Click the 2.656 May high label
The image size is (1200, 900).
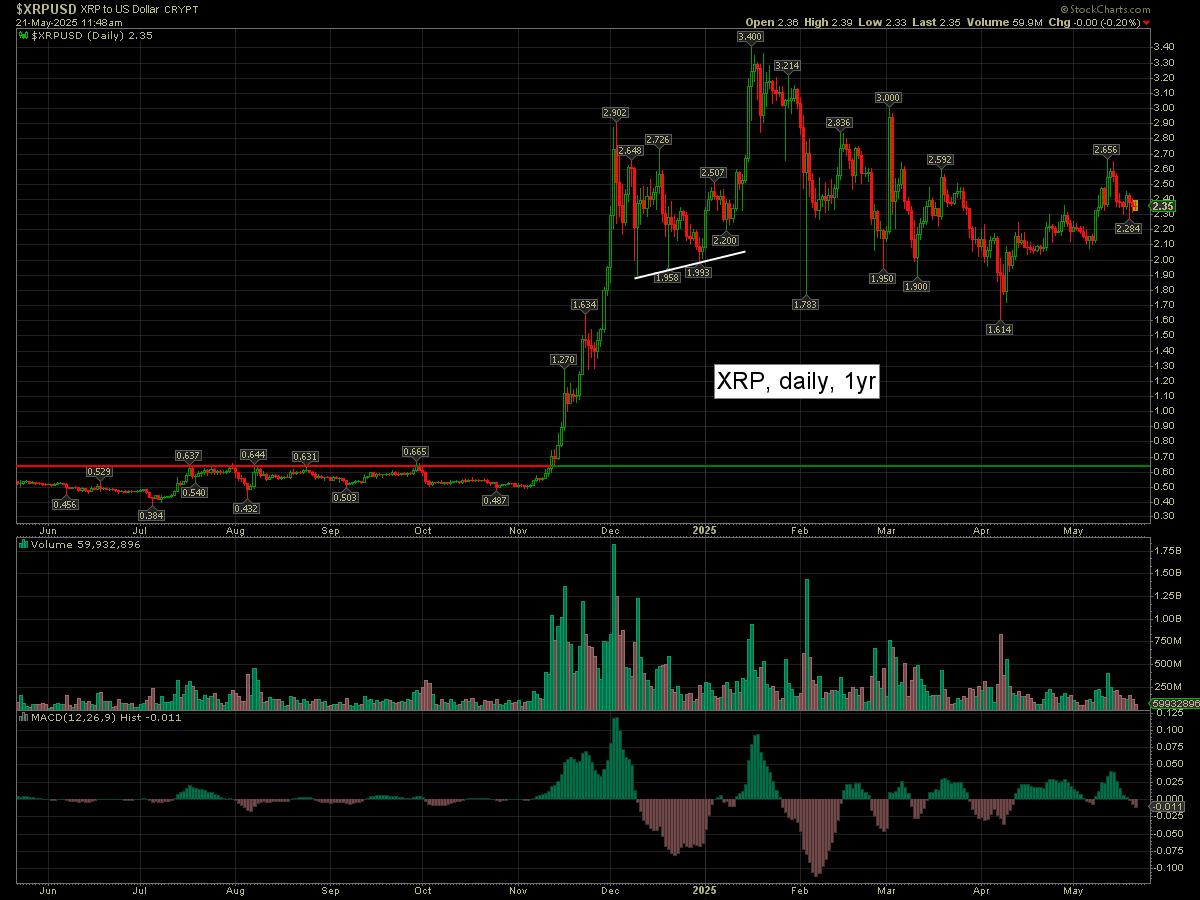(x=1105, y=150)
